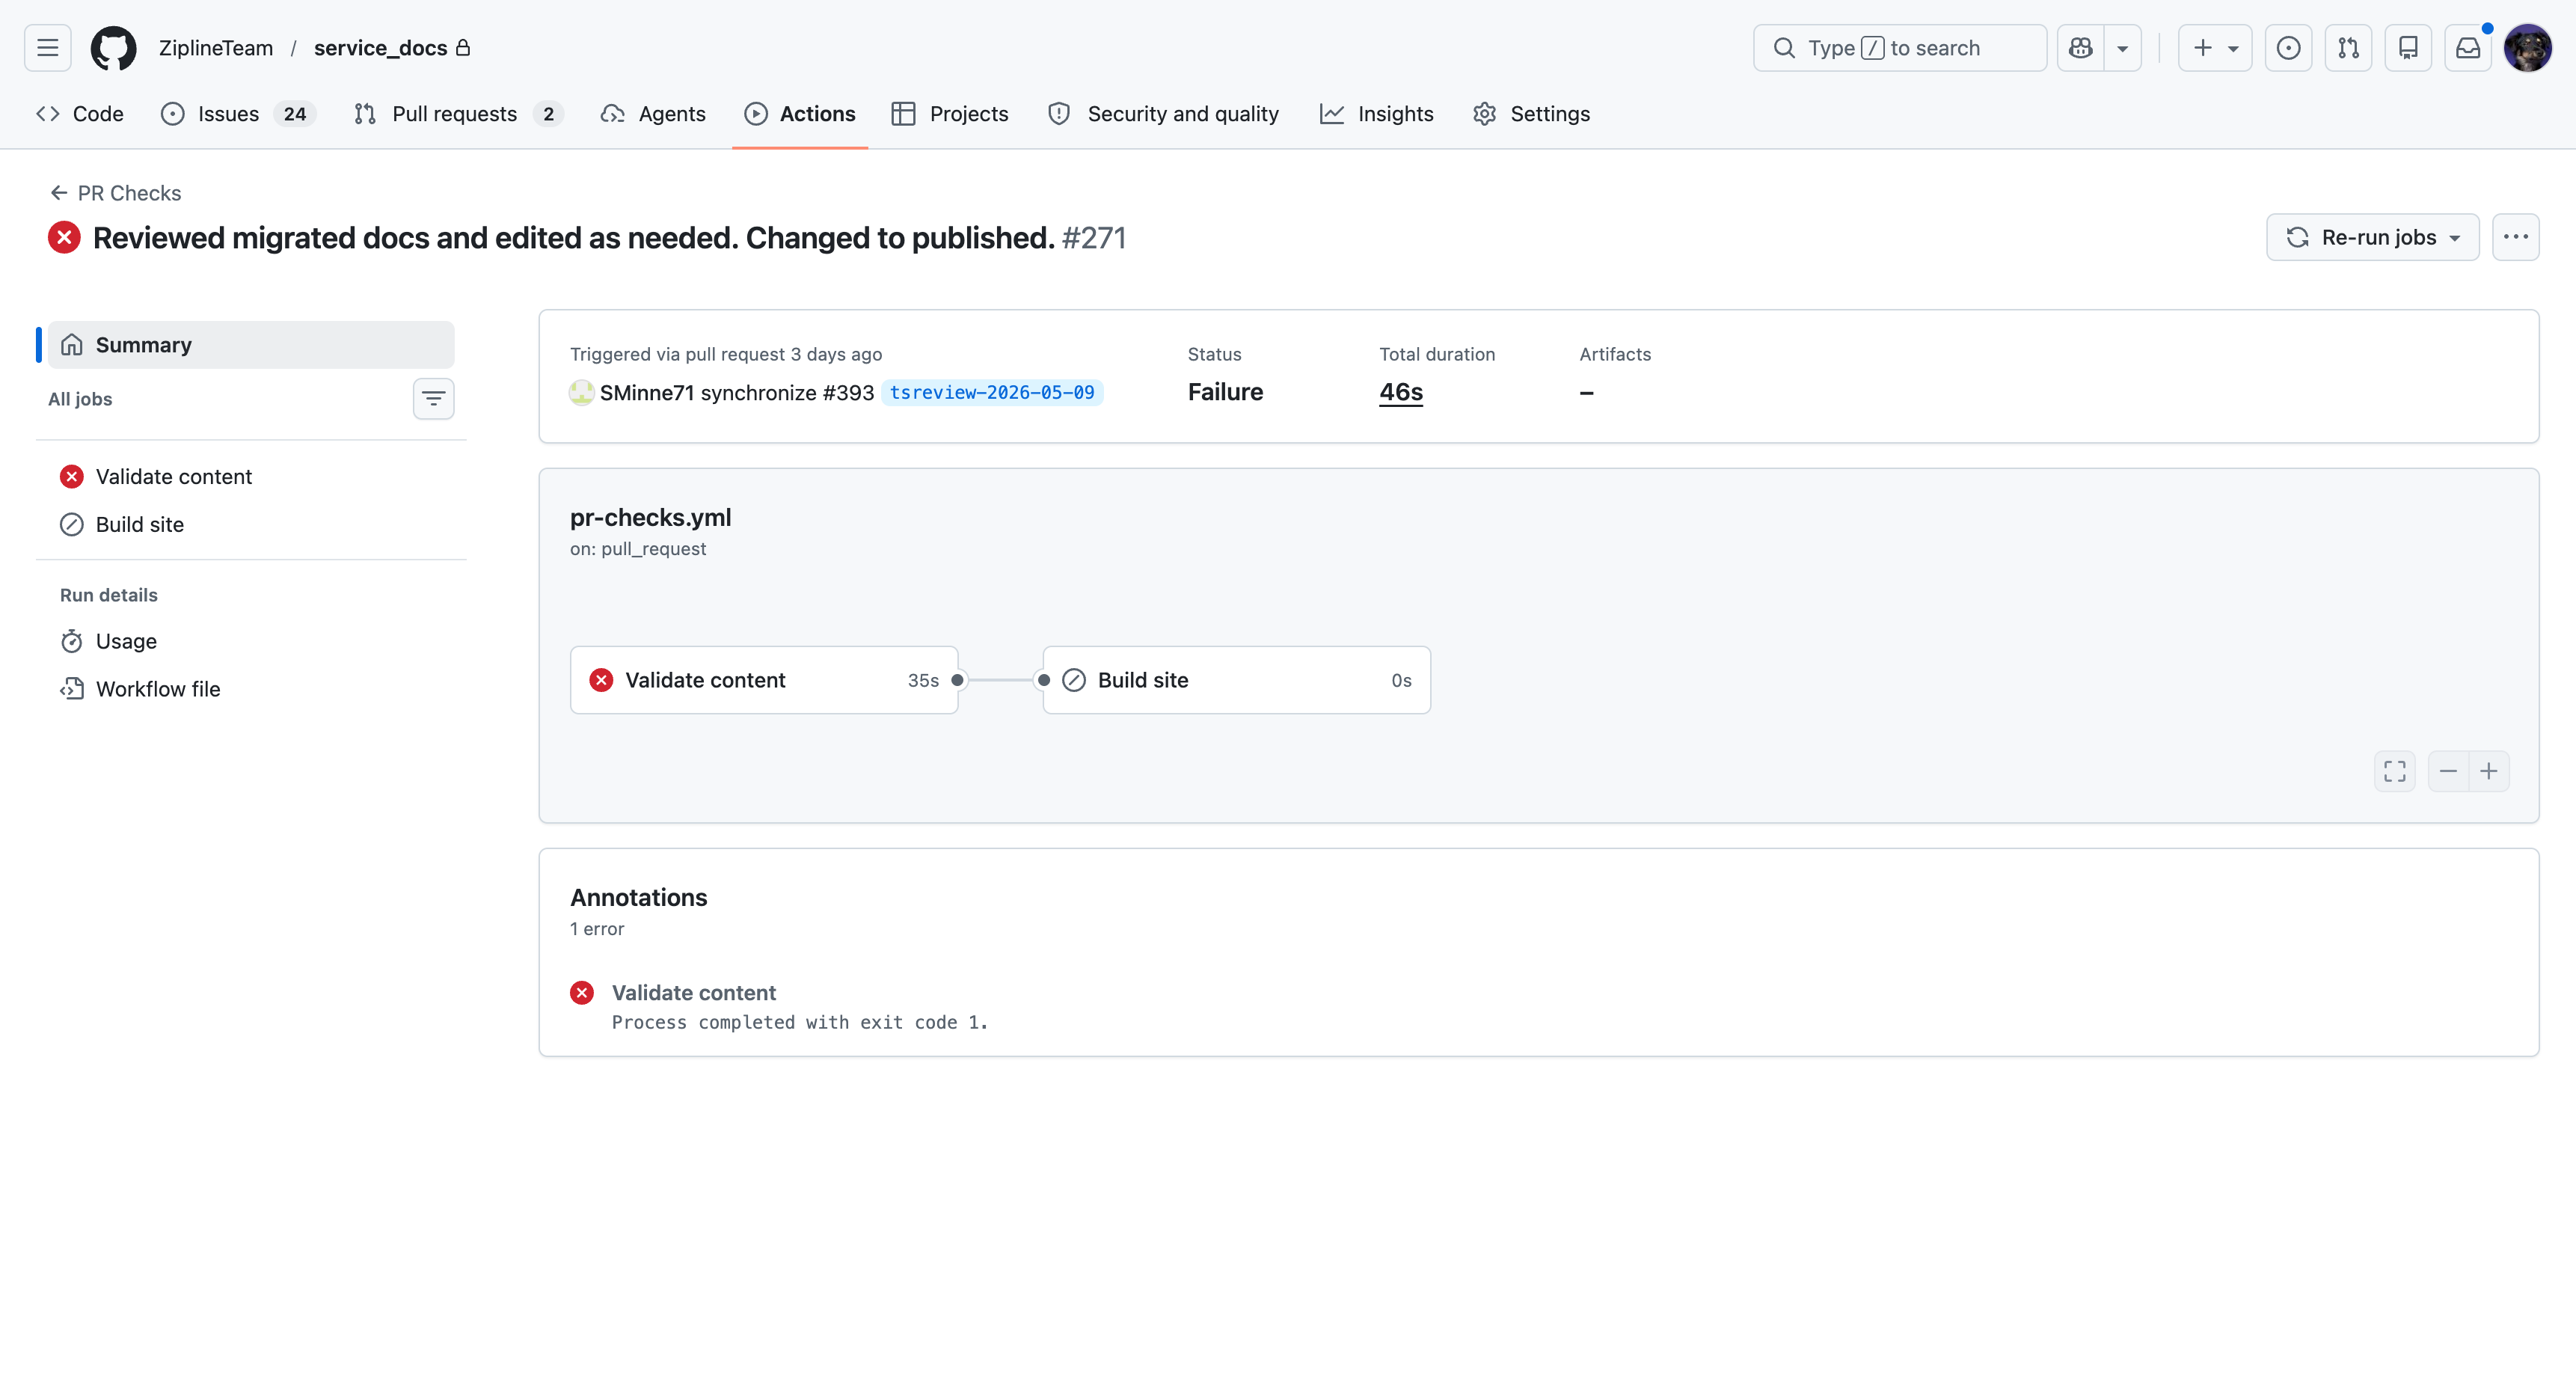This screenshot has width=2576, height=1396.
Task: Open the issues icon in top bar
Action: click(x=2288, y=48)
